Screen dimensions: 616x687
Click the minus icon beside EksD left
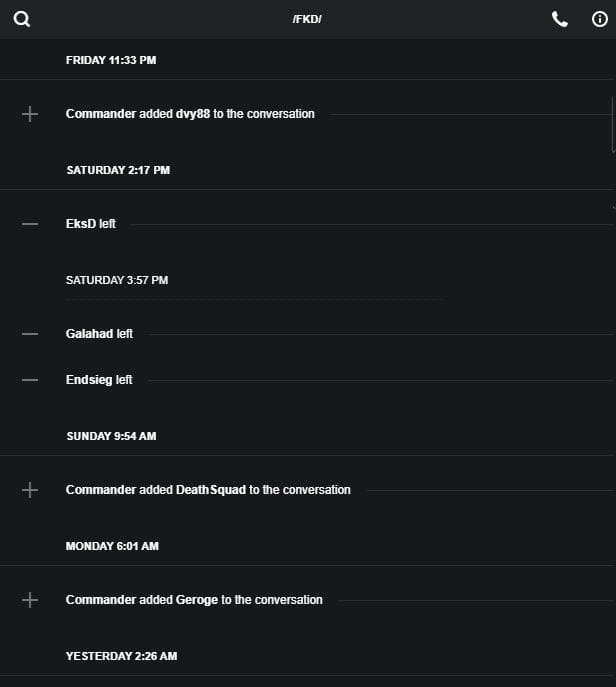(x=30, y=224)
